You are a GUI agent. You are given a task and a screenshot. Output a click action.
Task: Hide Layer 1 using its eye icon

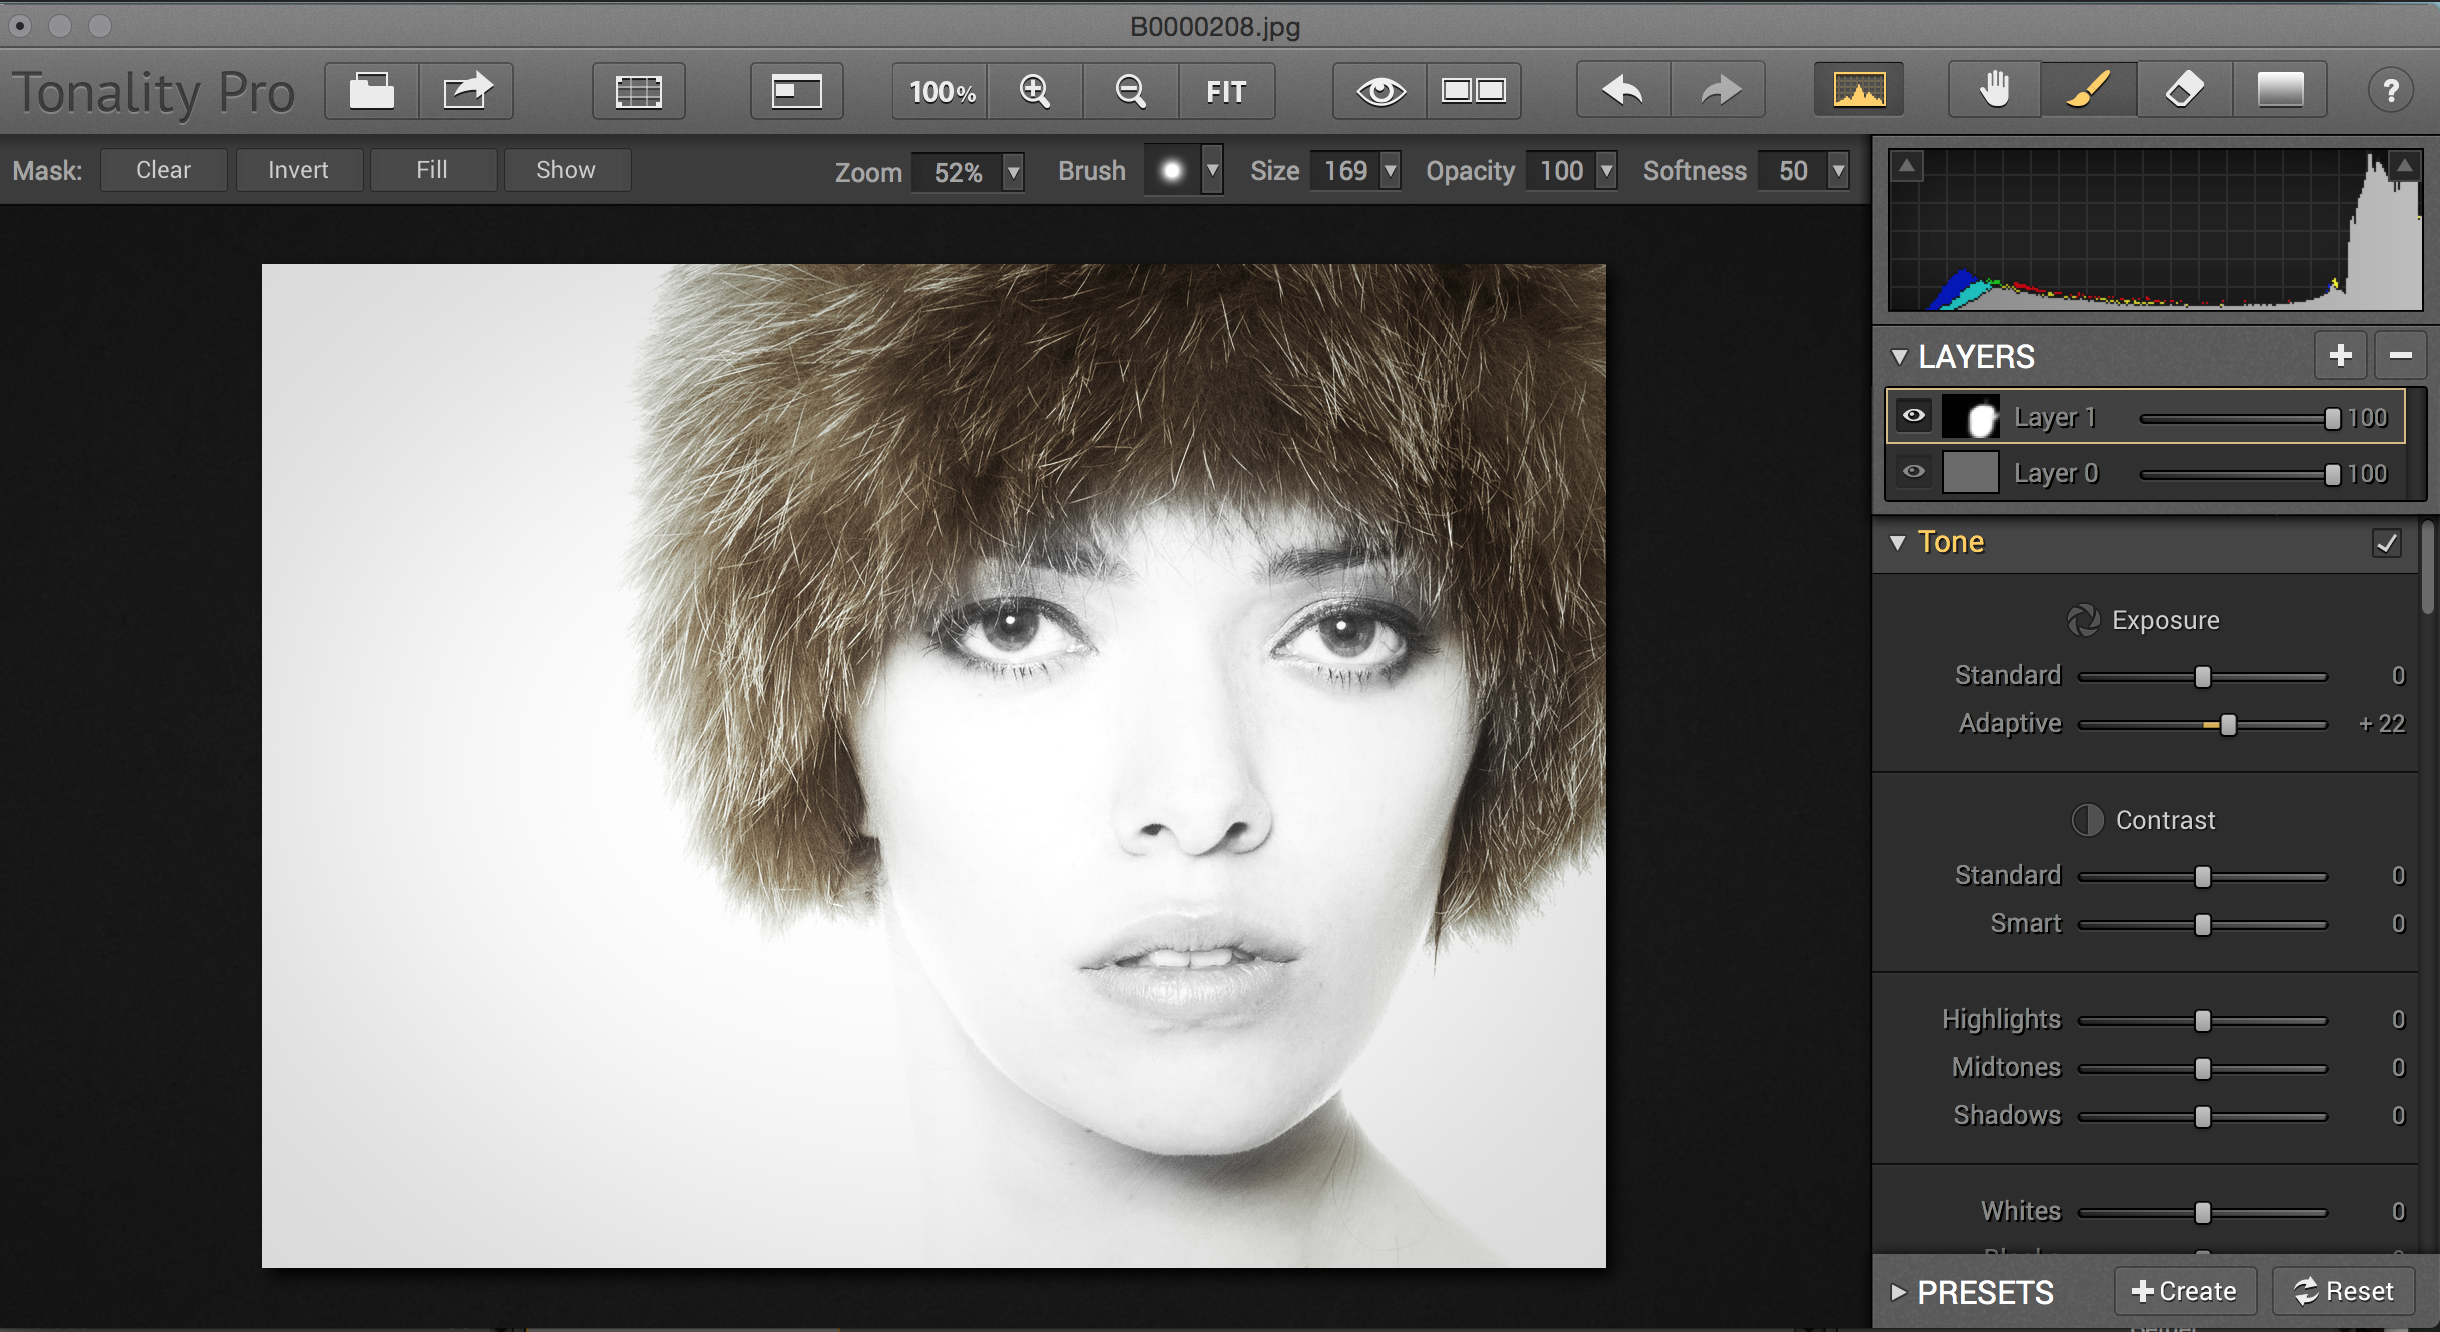[x=1913, y=416]
